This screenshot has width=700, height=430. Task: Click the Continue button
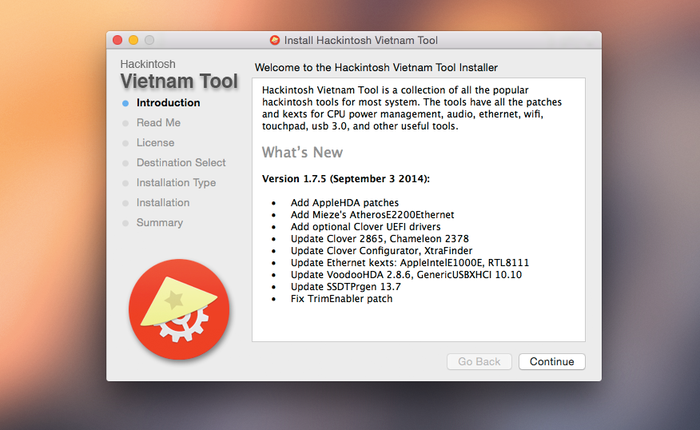[x=552, y=361]
